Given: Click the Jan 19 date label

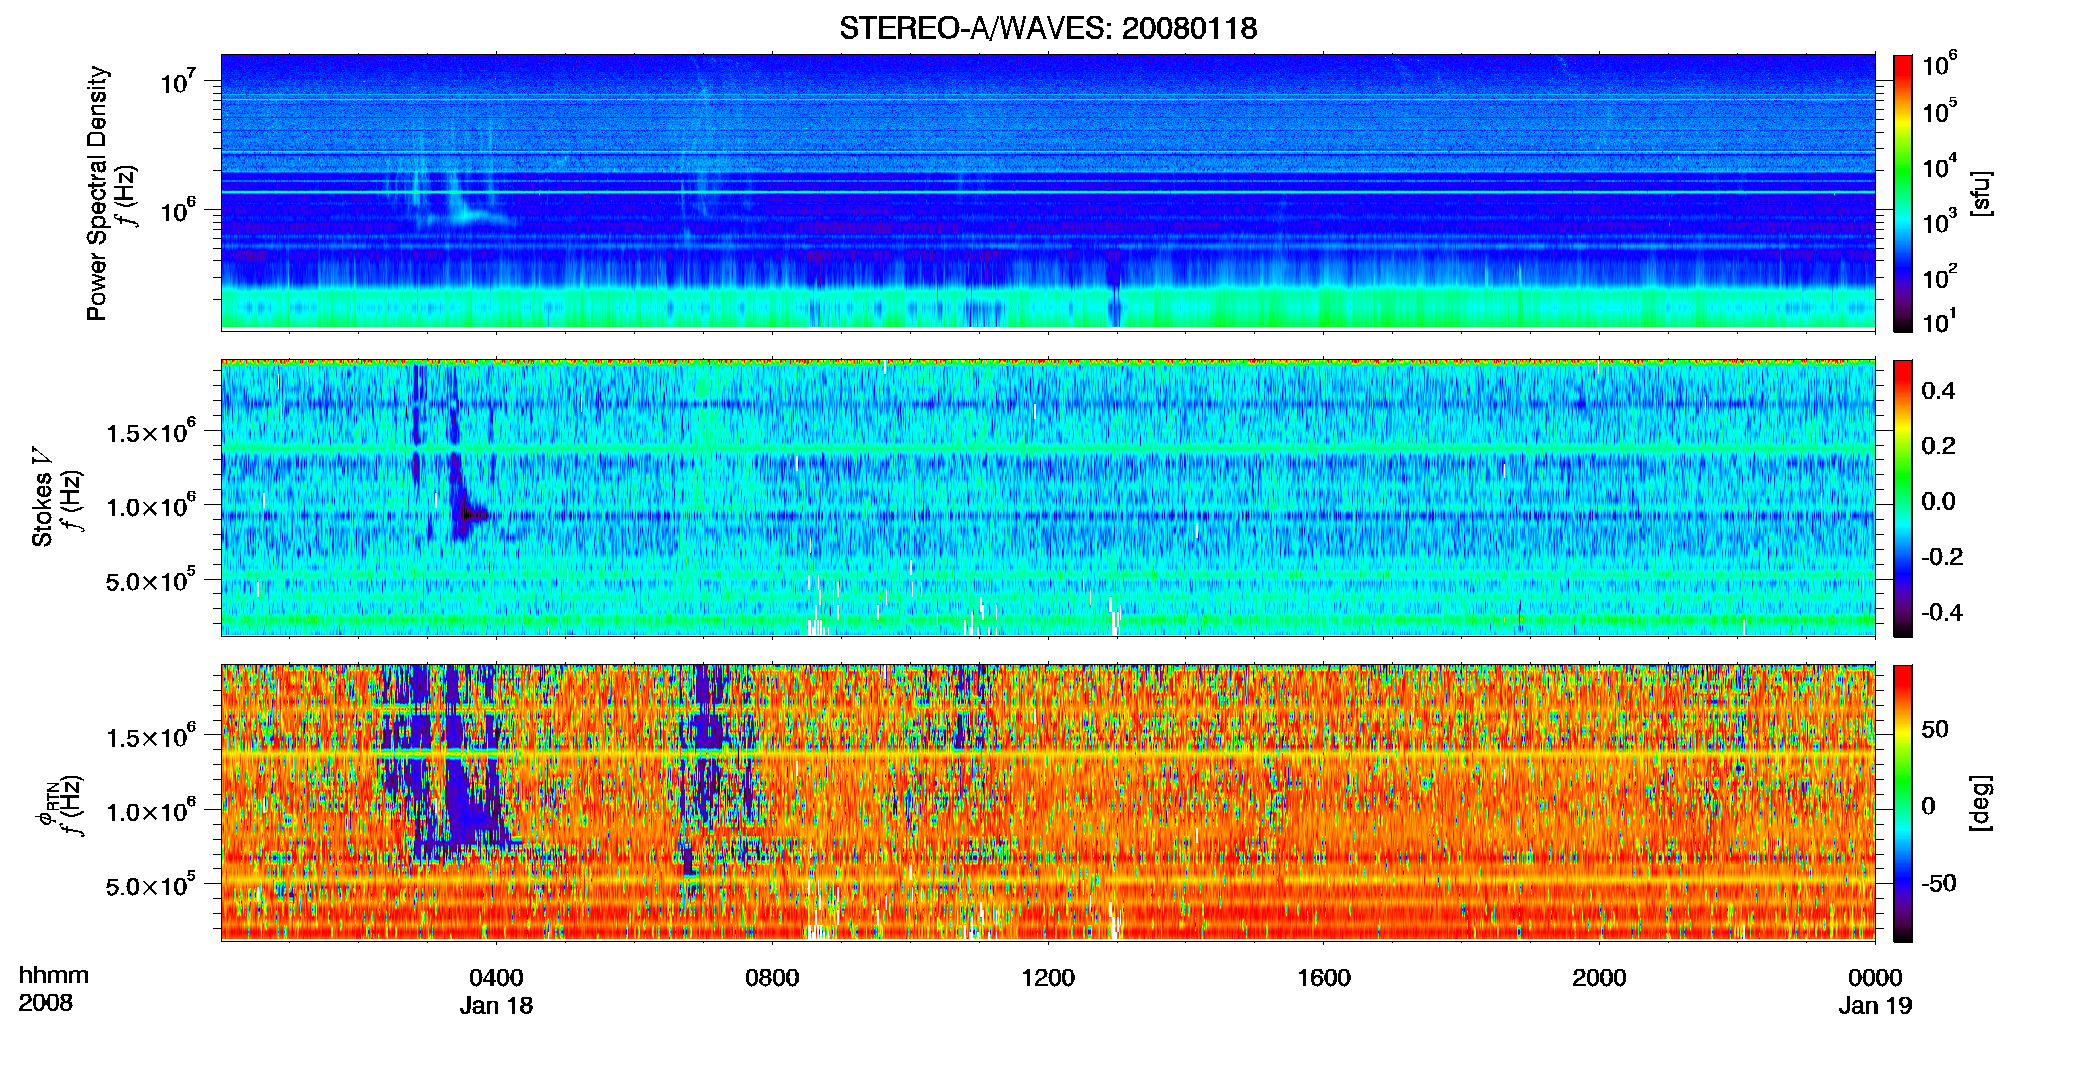Looking at the screenshot, I should click(1875, 1005).
